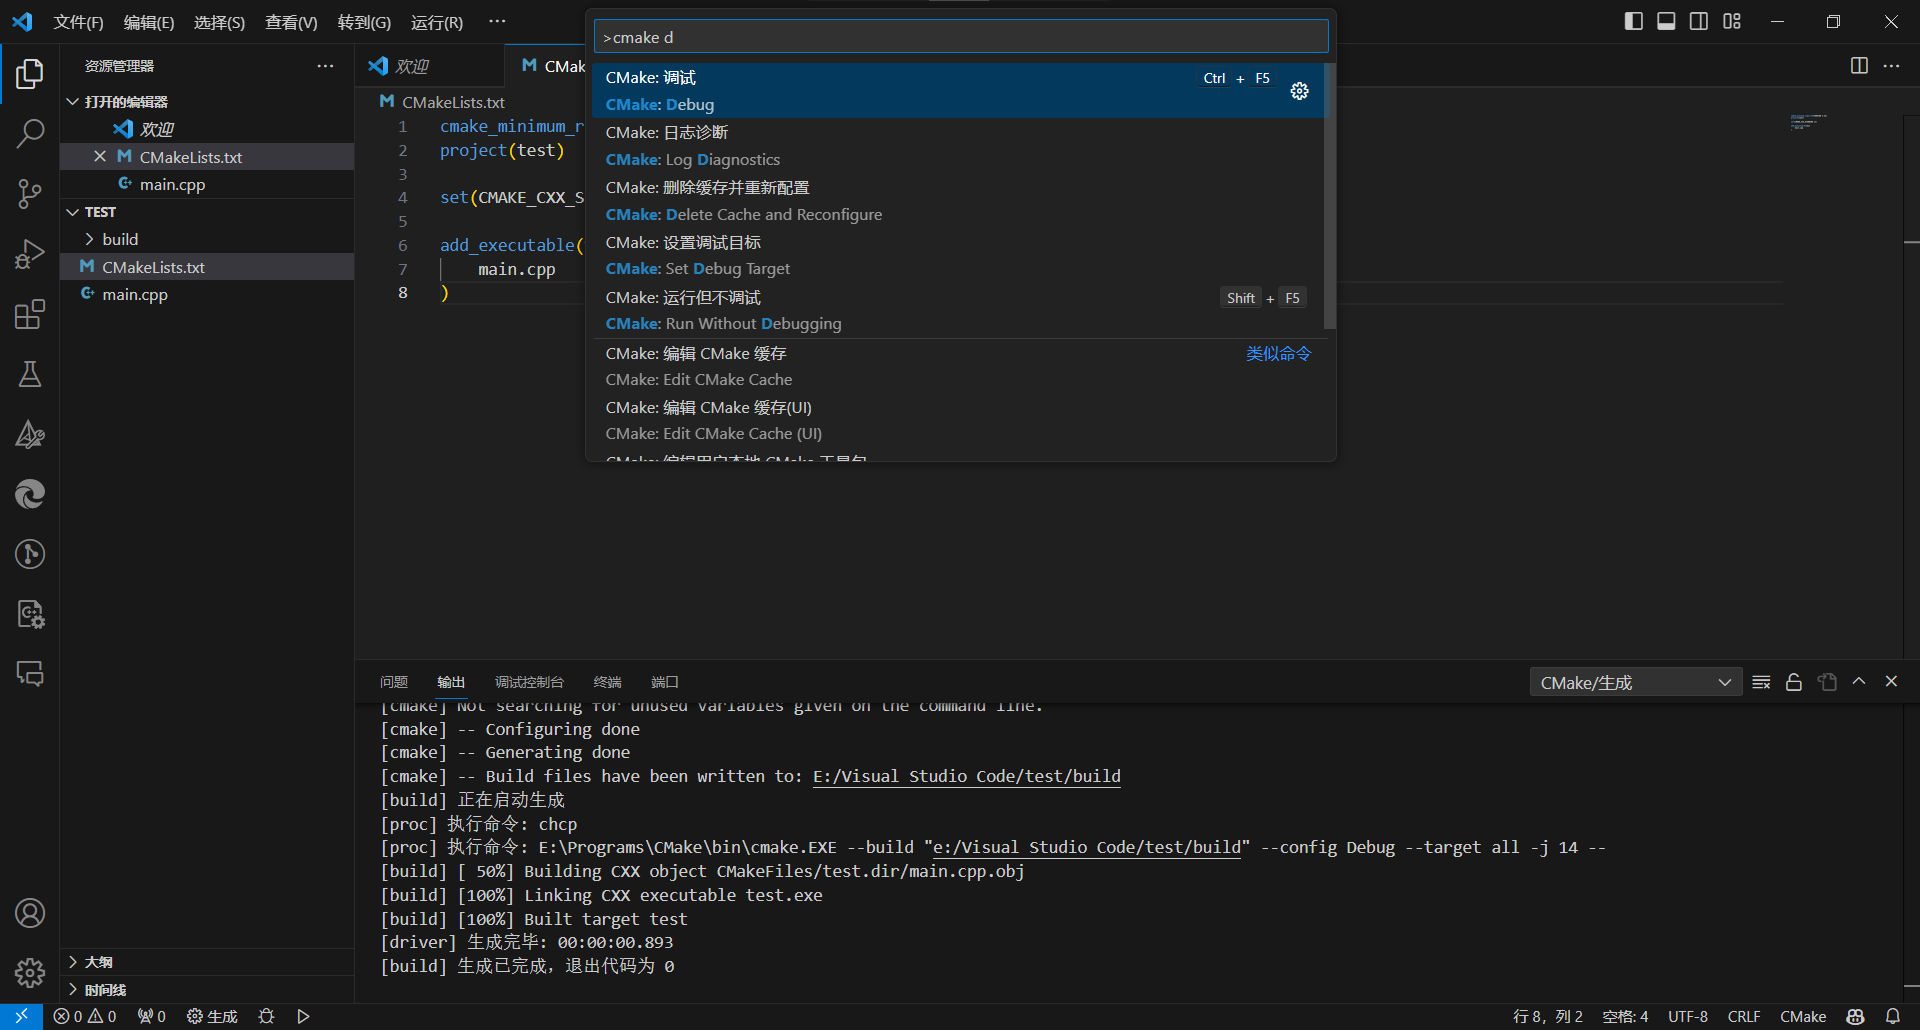Clear the output panel

[1761, 682]
